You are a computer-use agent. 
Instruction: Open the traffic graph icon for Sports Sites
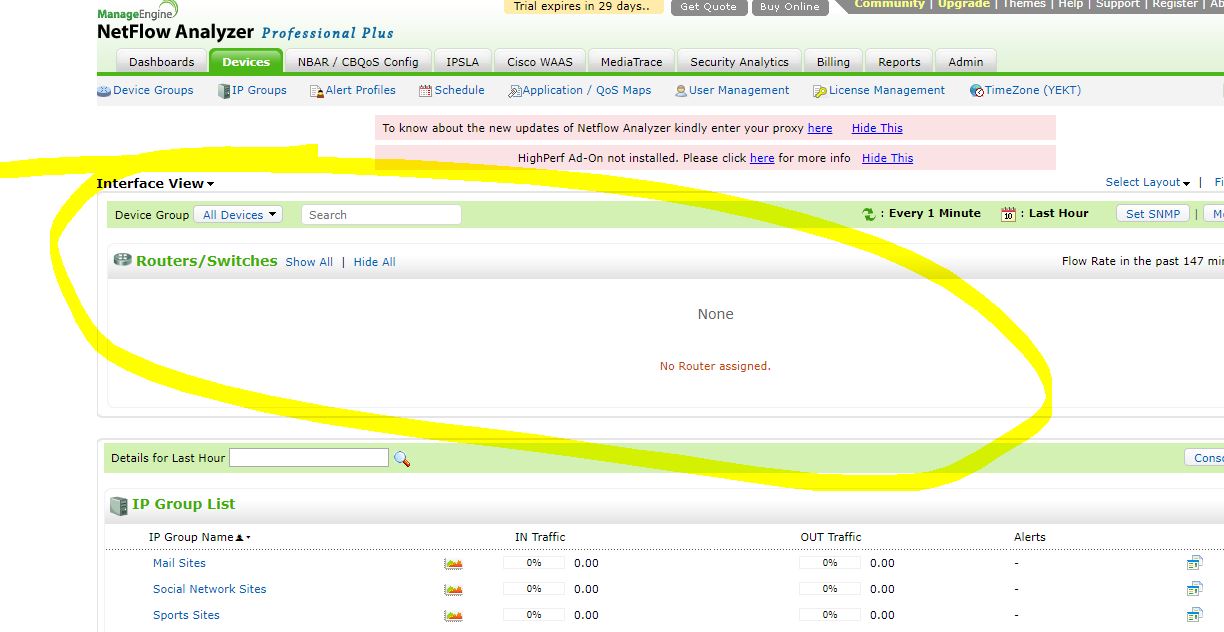[x=454, y=616]
